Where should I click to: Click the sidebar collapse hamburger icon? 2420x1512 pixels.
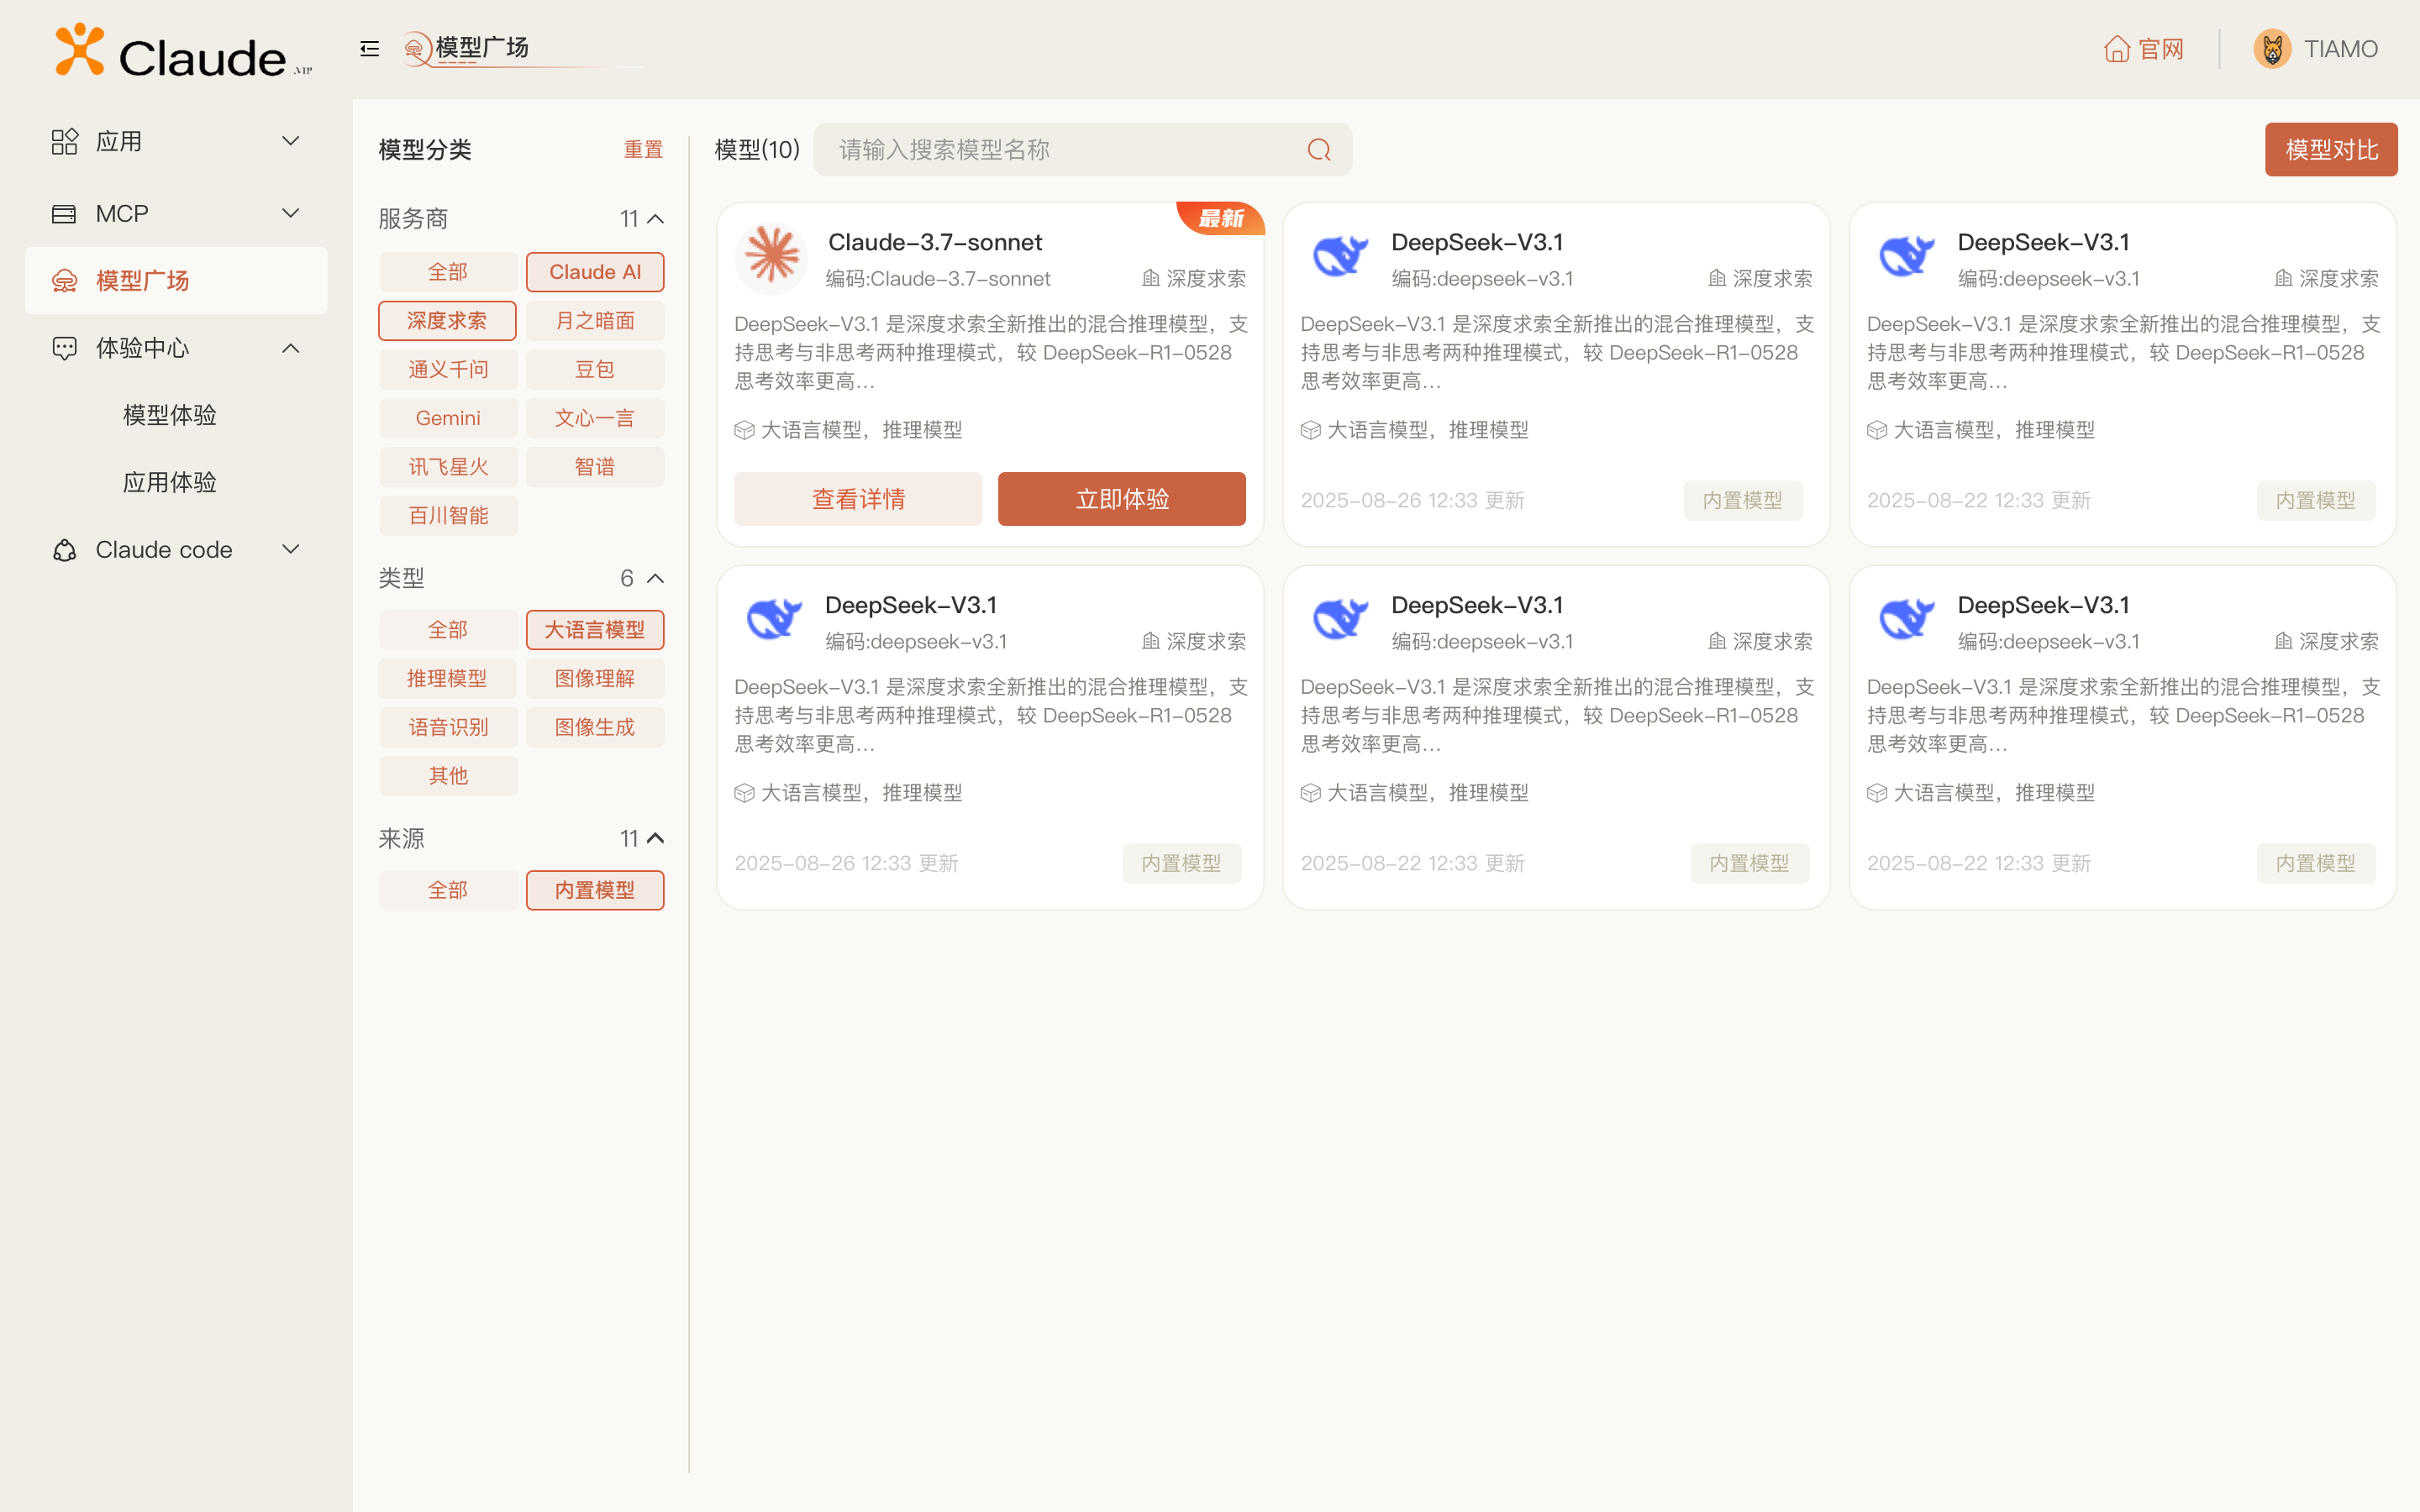tap(369, 48)
